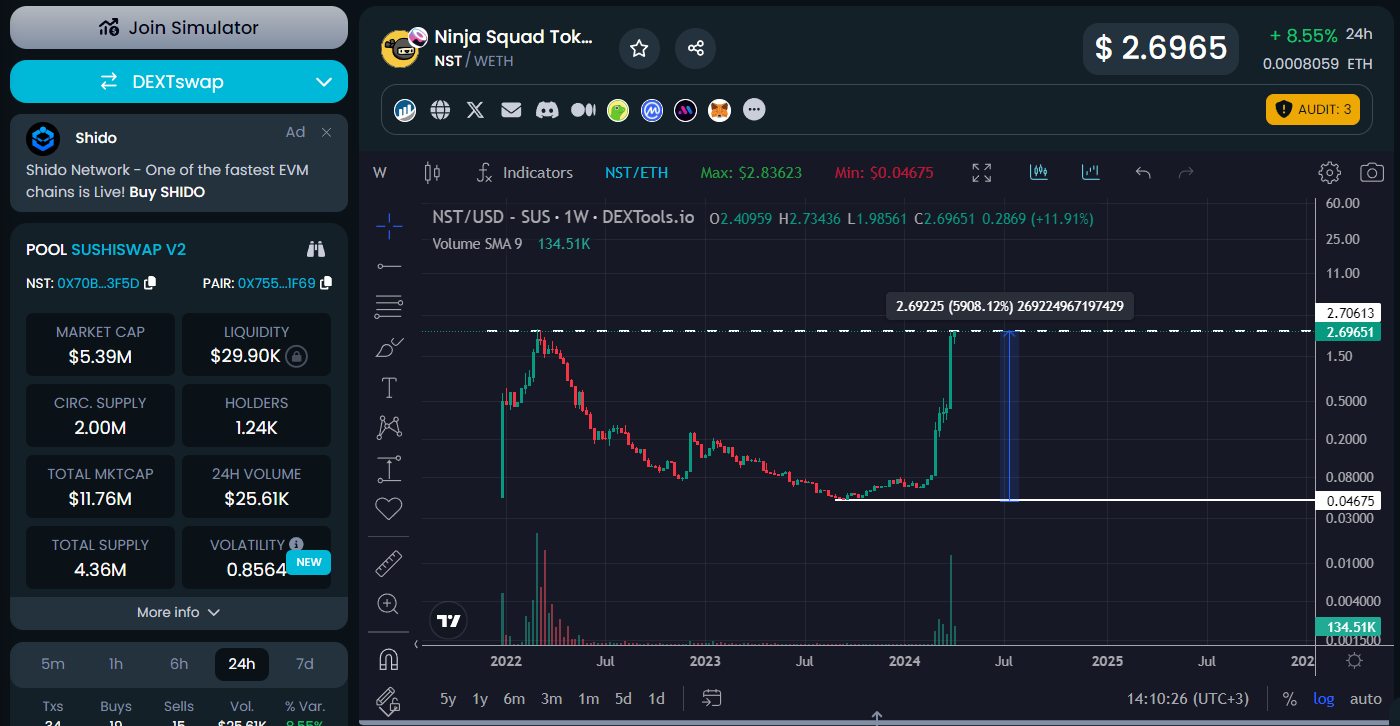Select the 24h stats tab
Image resolution: width=1400 pixels, height=726 pixels.
point(242,664)
